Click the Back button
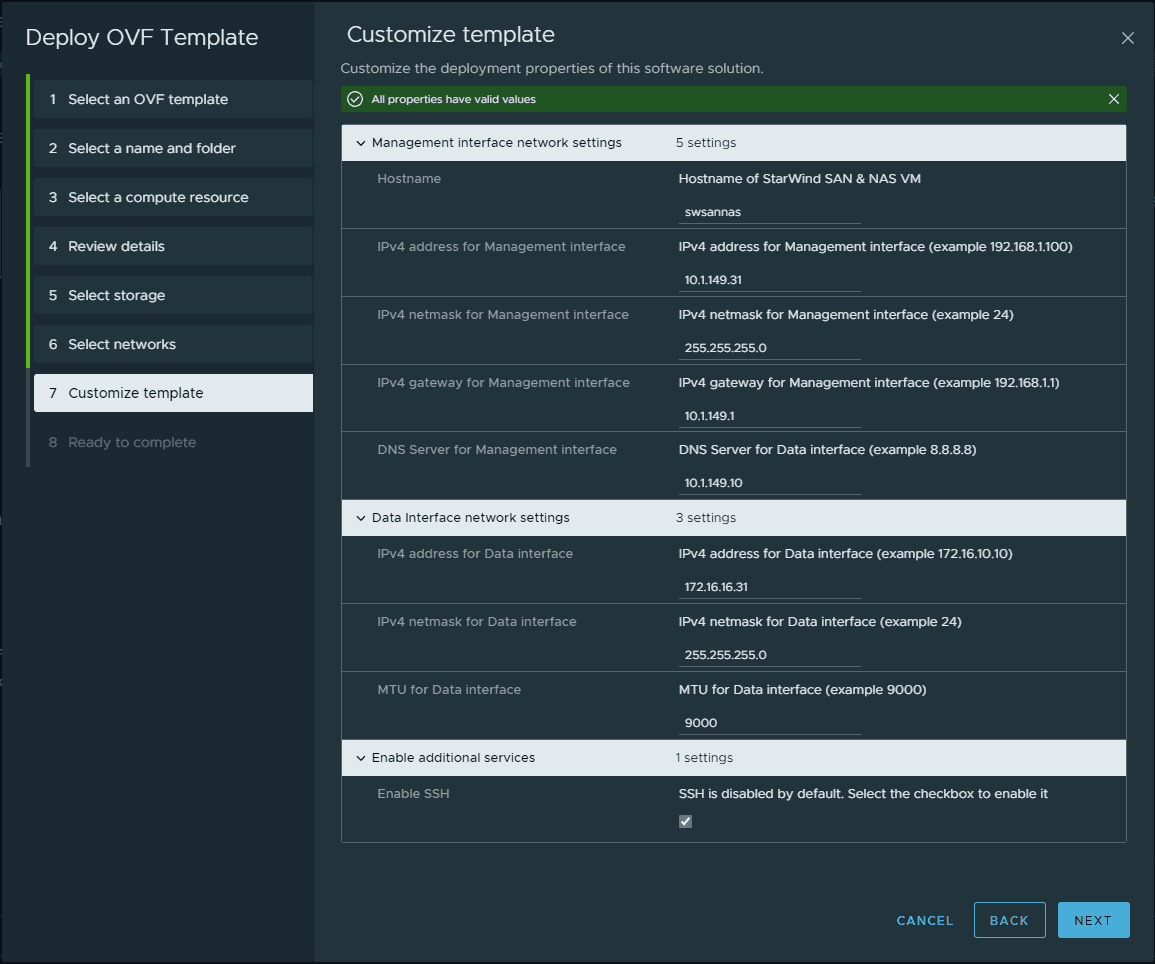Image resolution: width=1155 pixels, height=964 pixels. tap(1009, 920)
